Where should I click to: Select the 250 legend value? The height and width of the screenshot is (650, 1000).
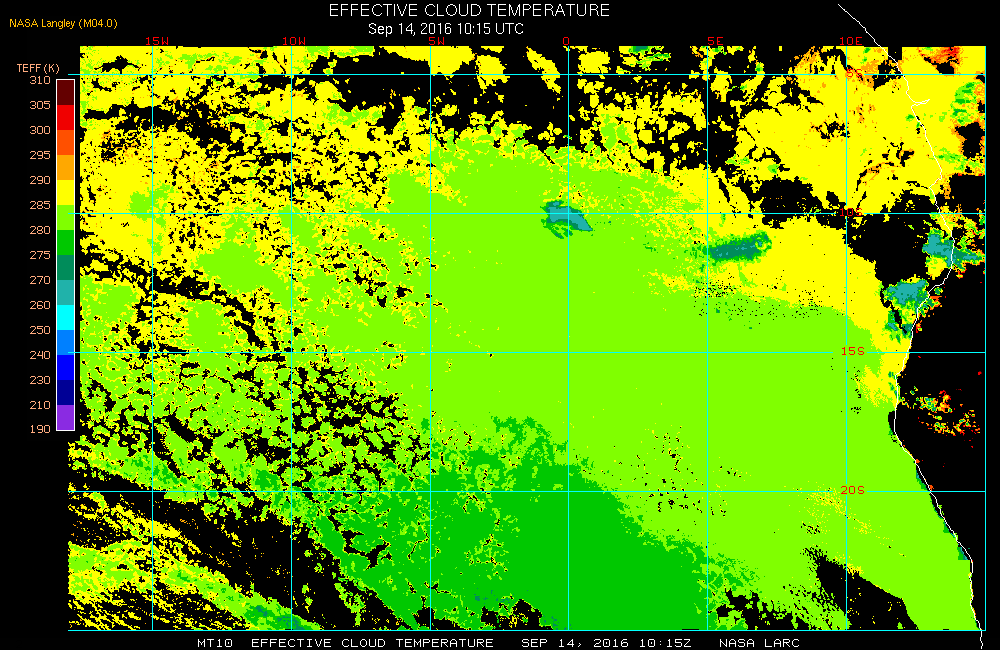tap(40, 330)
